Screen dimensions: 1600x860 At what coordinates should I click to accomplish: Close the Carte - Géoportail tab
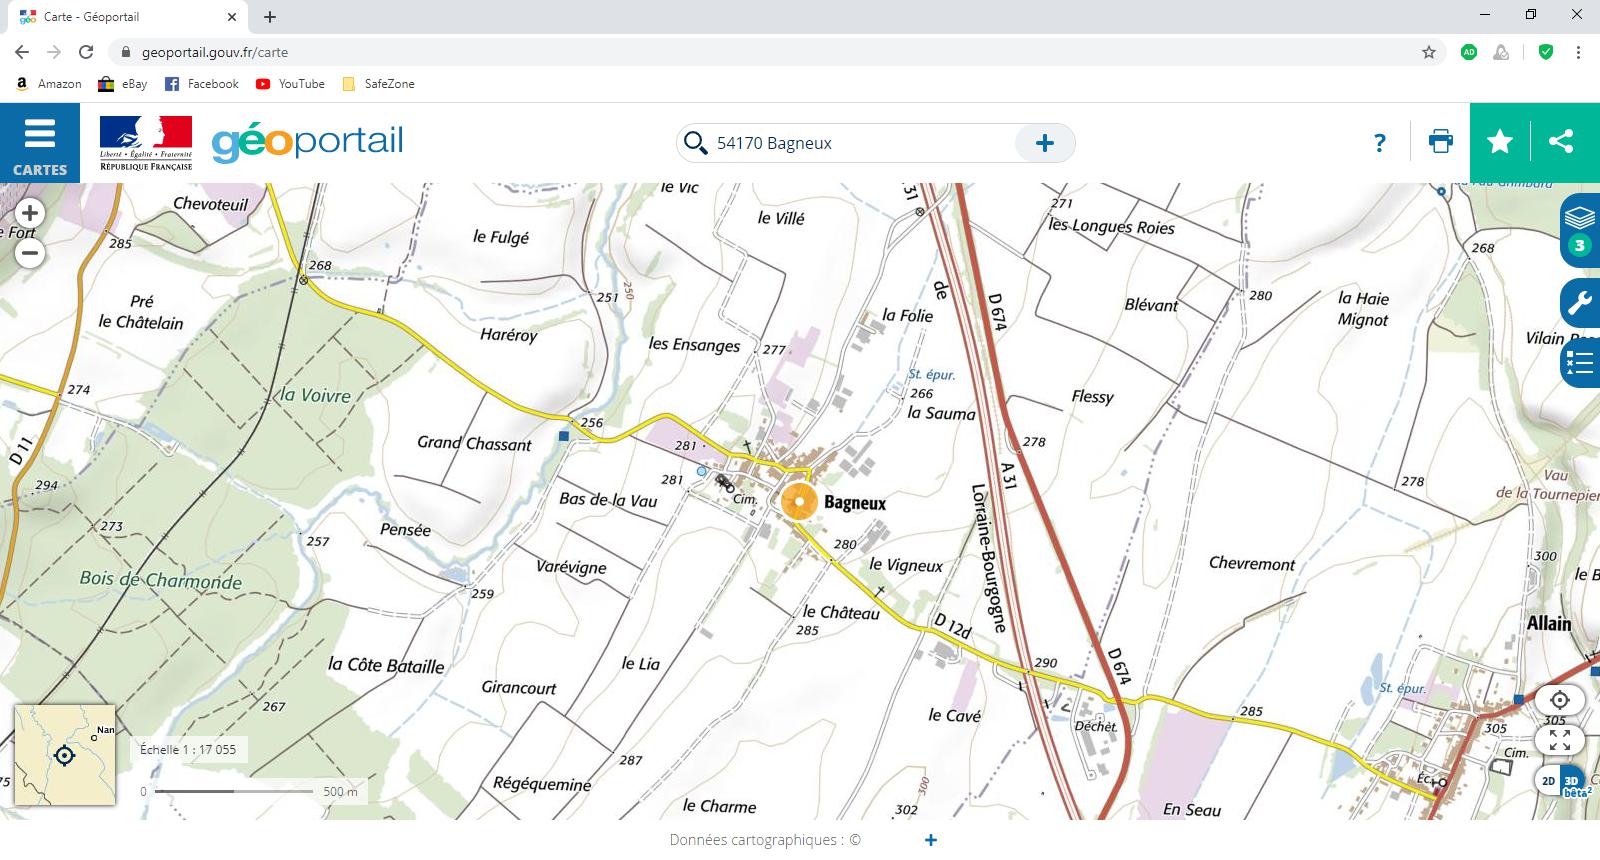click(x=232, y=17)
